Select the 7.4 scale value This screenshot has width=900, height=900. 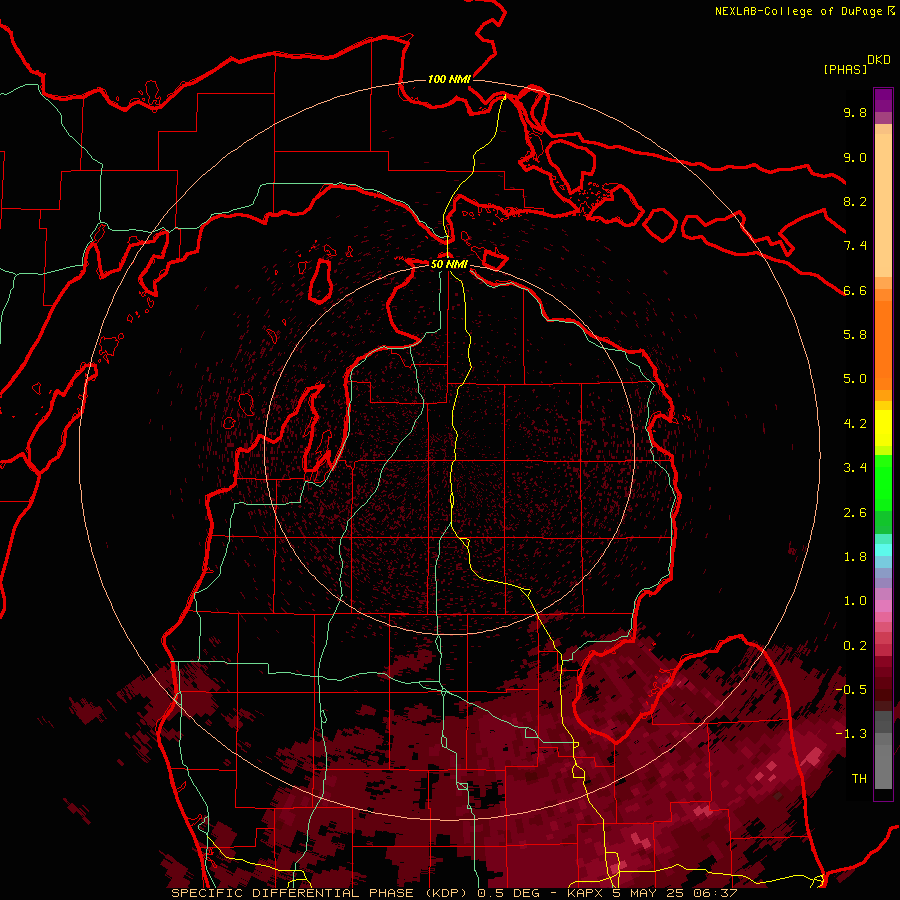coord(855,246)
